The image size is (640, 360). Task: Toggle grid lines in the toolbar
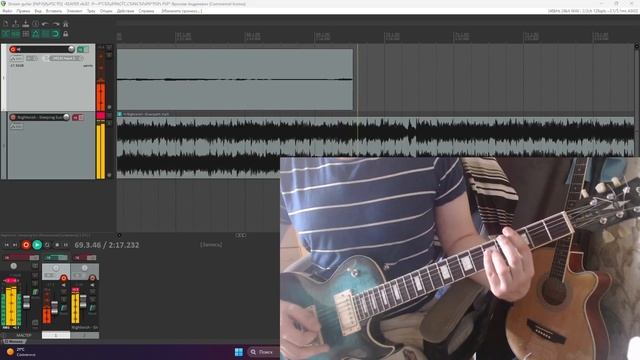(45, 34)
